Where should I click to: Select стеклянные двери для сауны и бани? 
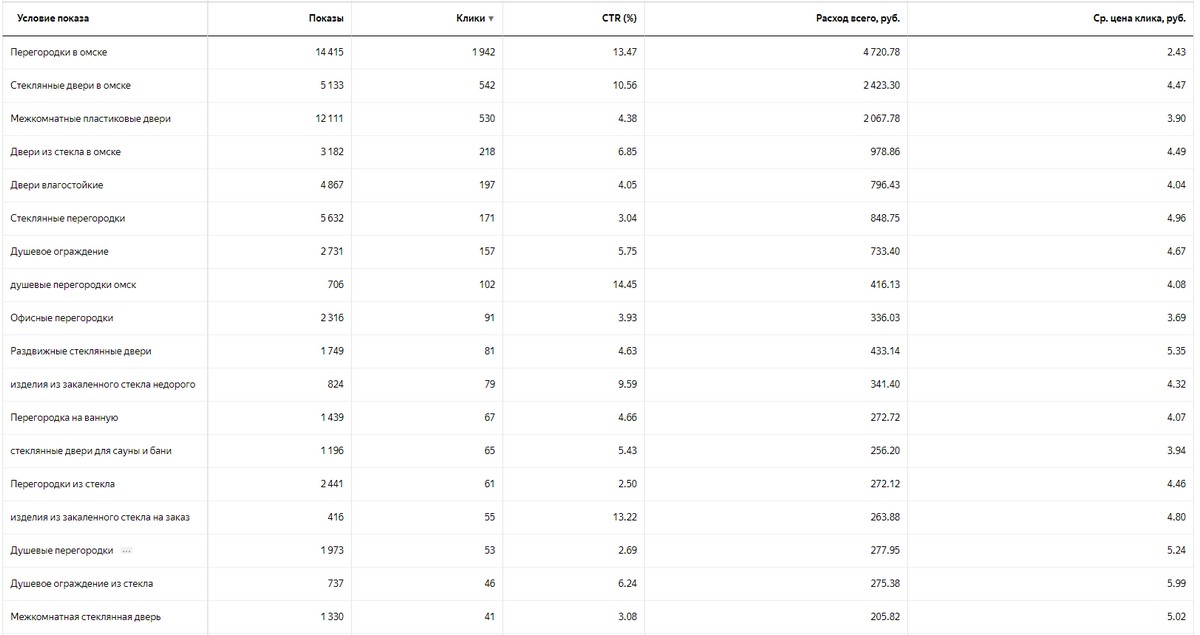(x=90, y=451)
